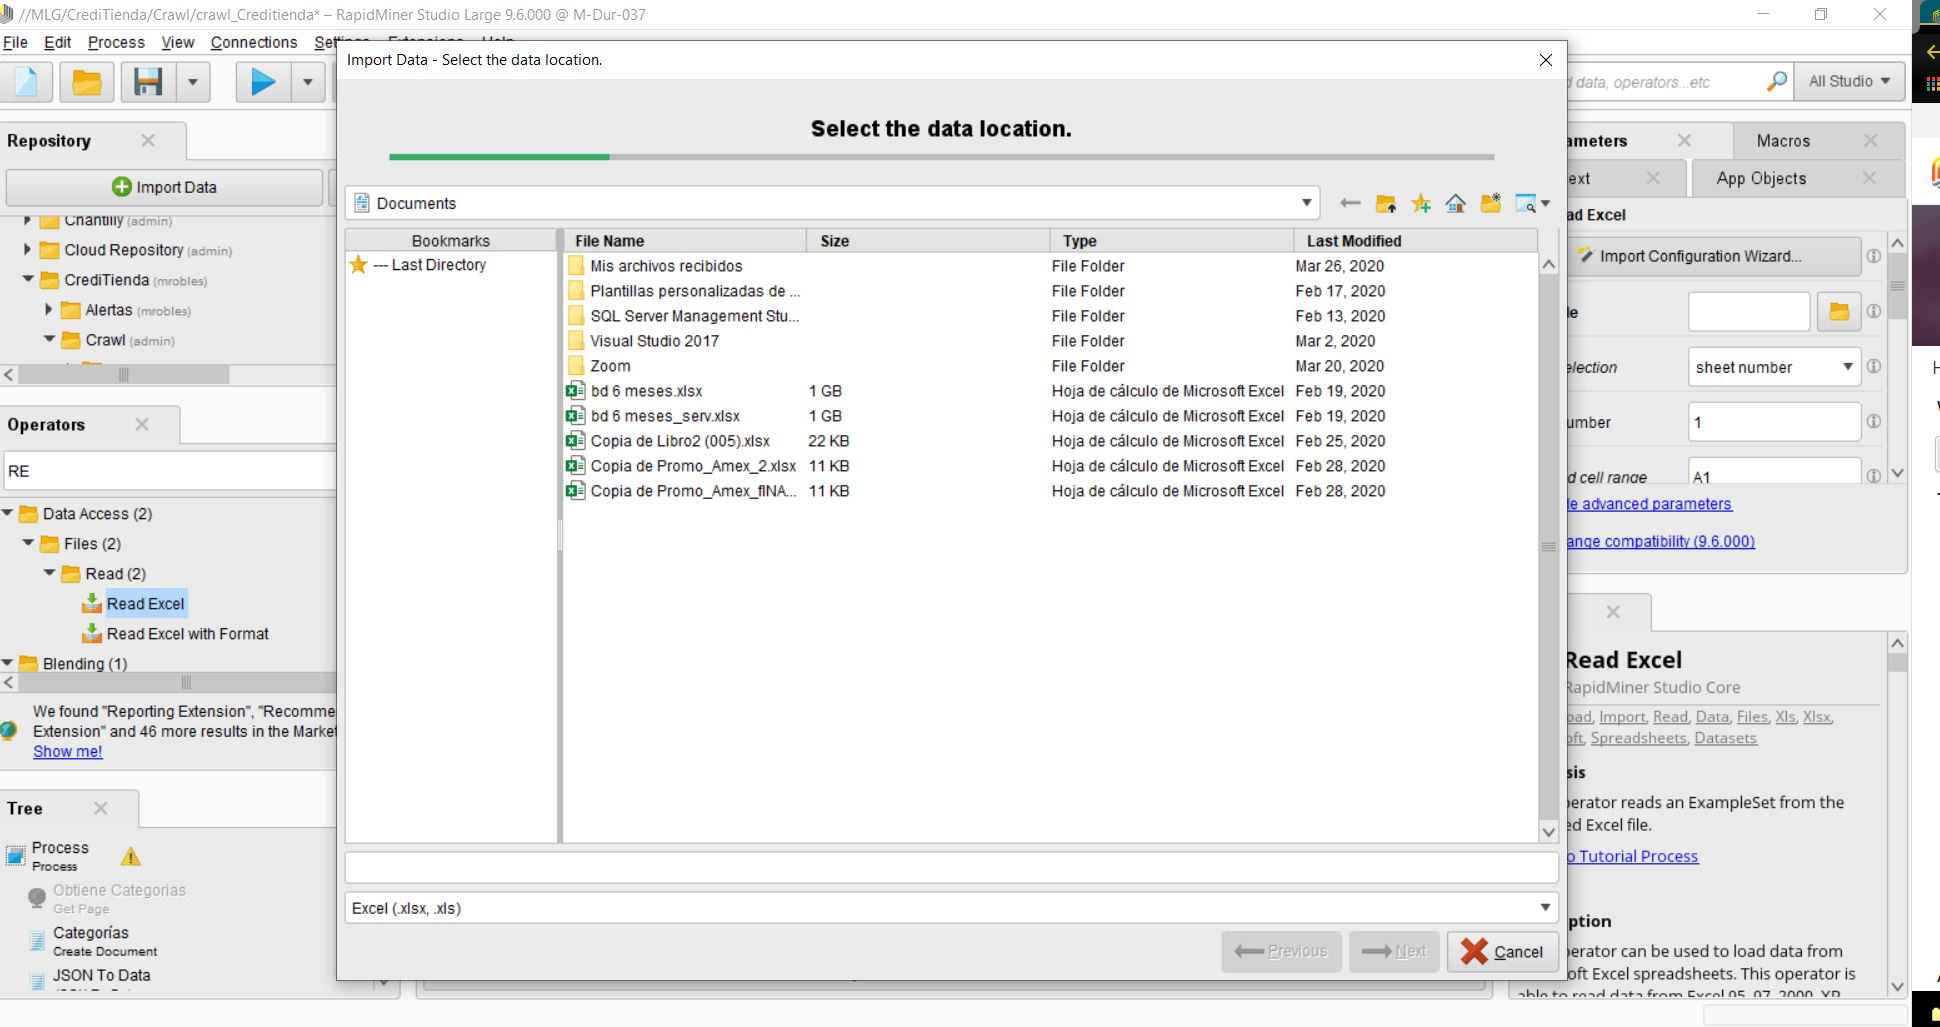Add current folder to bookmarks
This screenshot has height=1027, width=1940.
[x=1421, y=203]
